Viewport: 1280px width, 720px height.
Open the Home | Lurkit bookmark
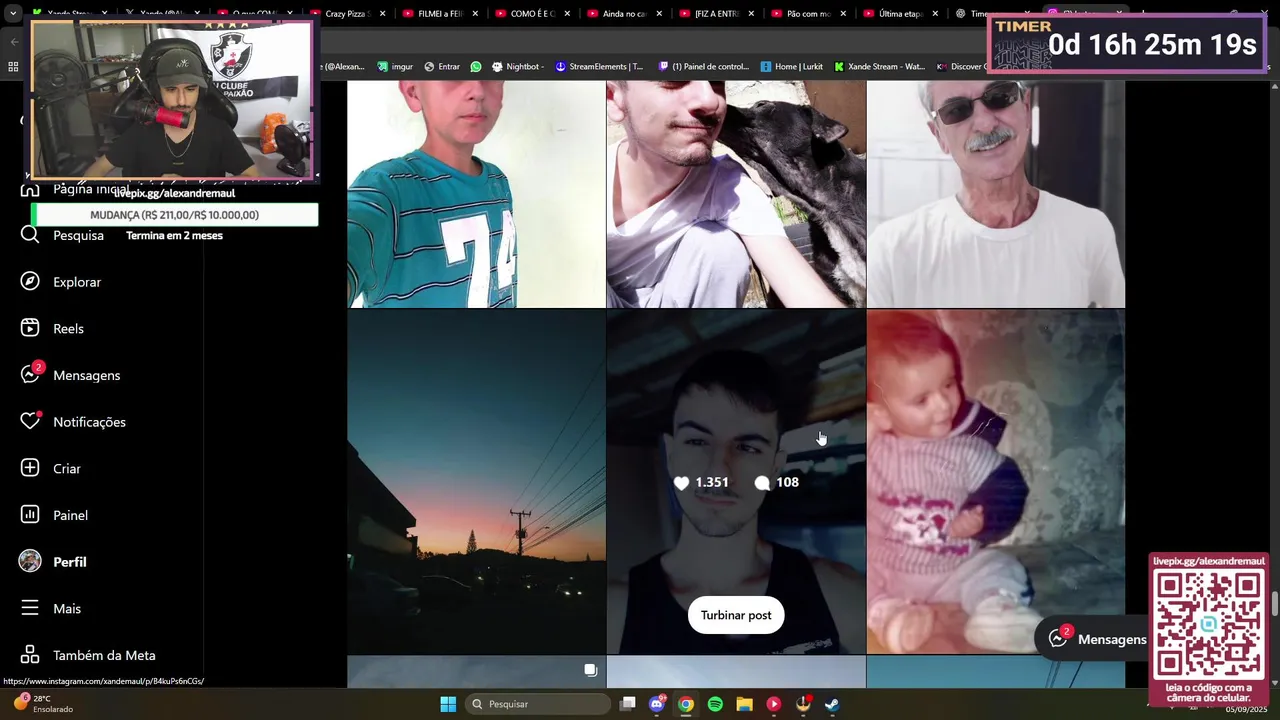(x=792, y=67)
